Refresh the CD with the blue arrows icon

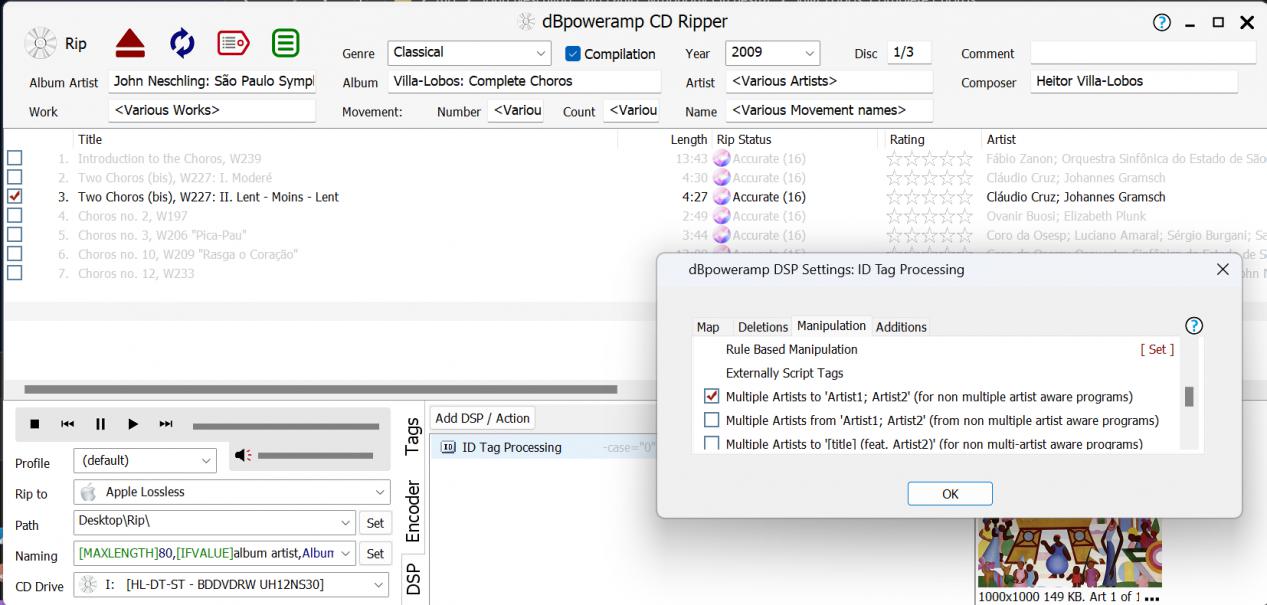coord(182,43)
